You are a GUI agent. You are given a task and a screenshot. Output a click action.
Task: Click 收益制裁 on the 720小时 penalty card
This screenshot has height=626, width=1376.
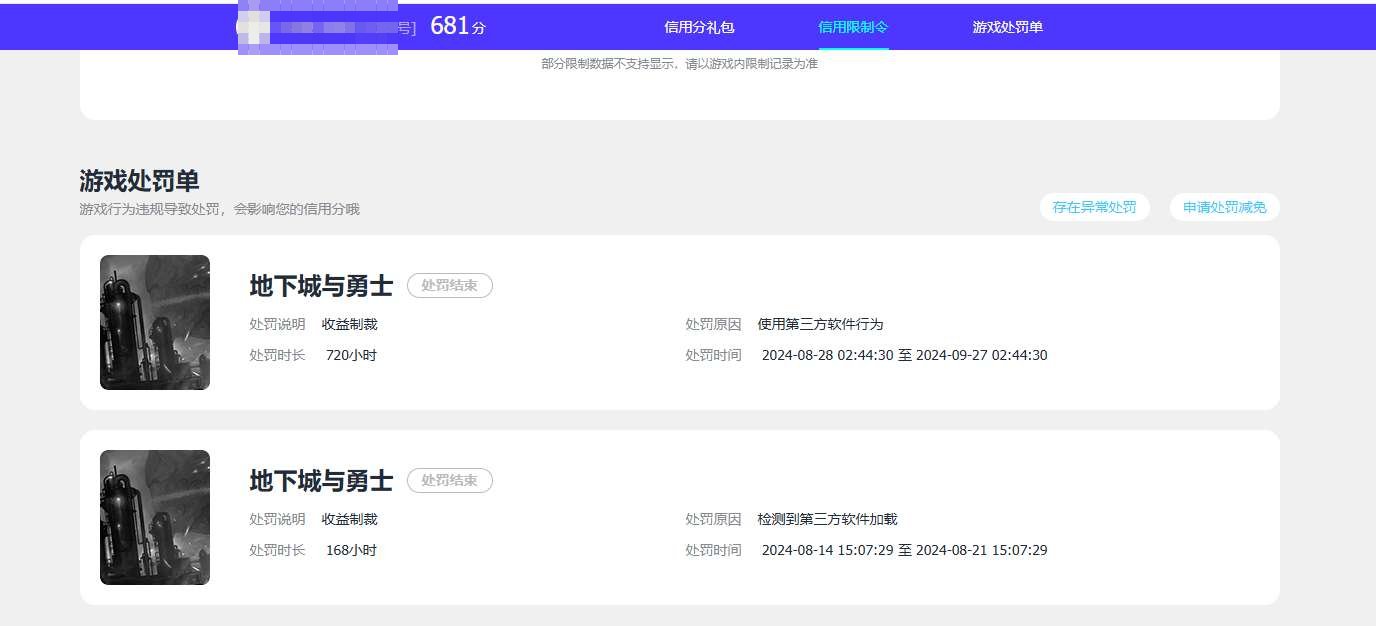pos(349,324)
